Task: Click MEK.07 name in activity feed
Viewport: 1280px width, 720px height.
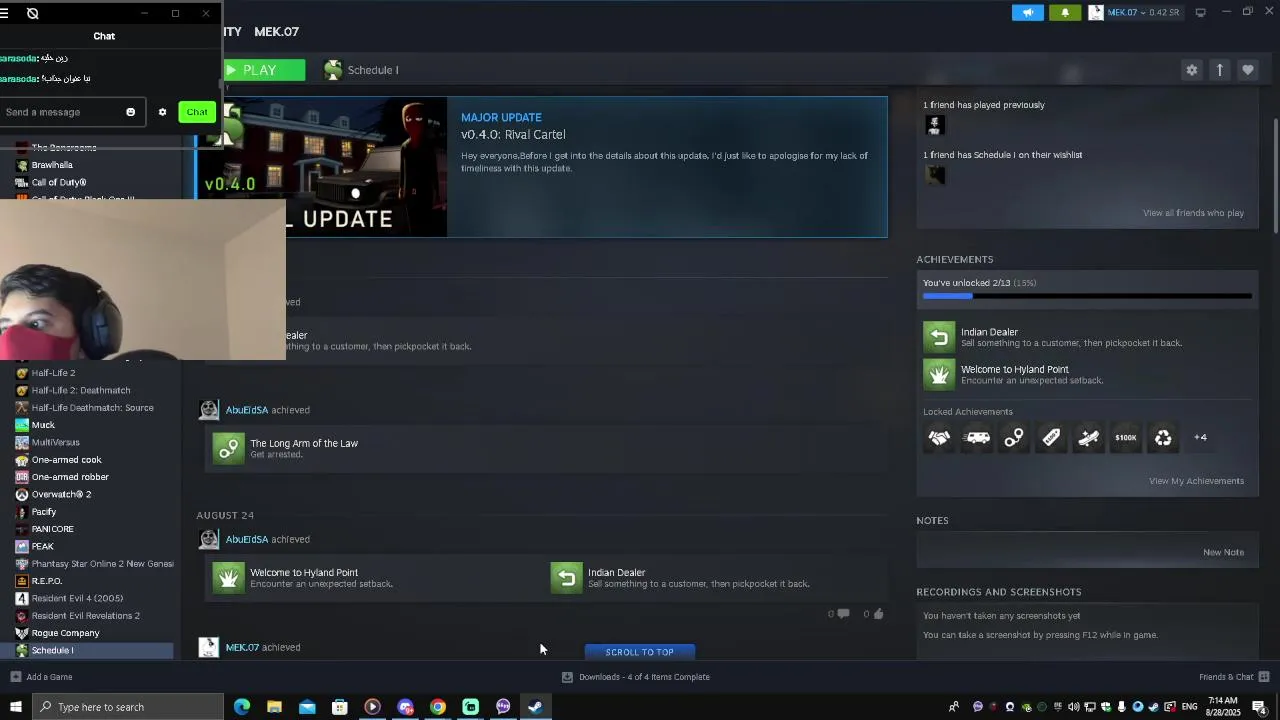Action: 242,647
